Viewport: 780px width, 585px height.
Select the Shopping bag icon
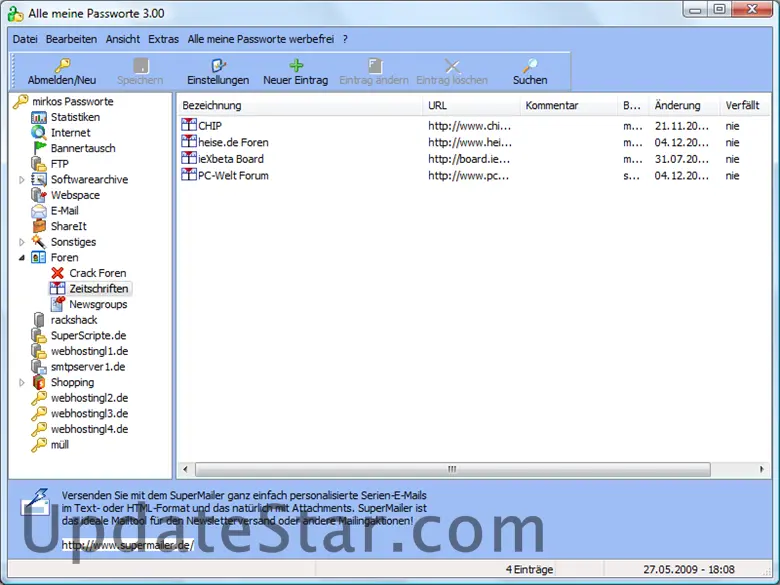[39, 382]
